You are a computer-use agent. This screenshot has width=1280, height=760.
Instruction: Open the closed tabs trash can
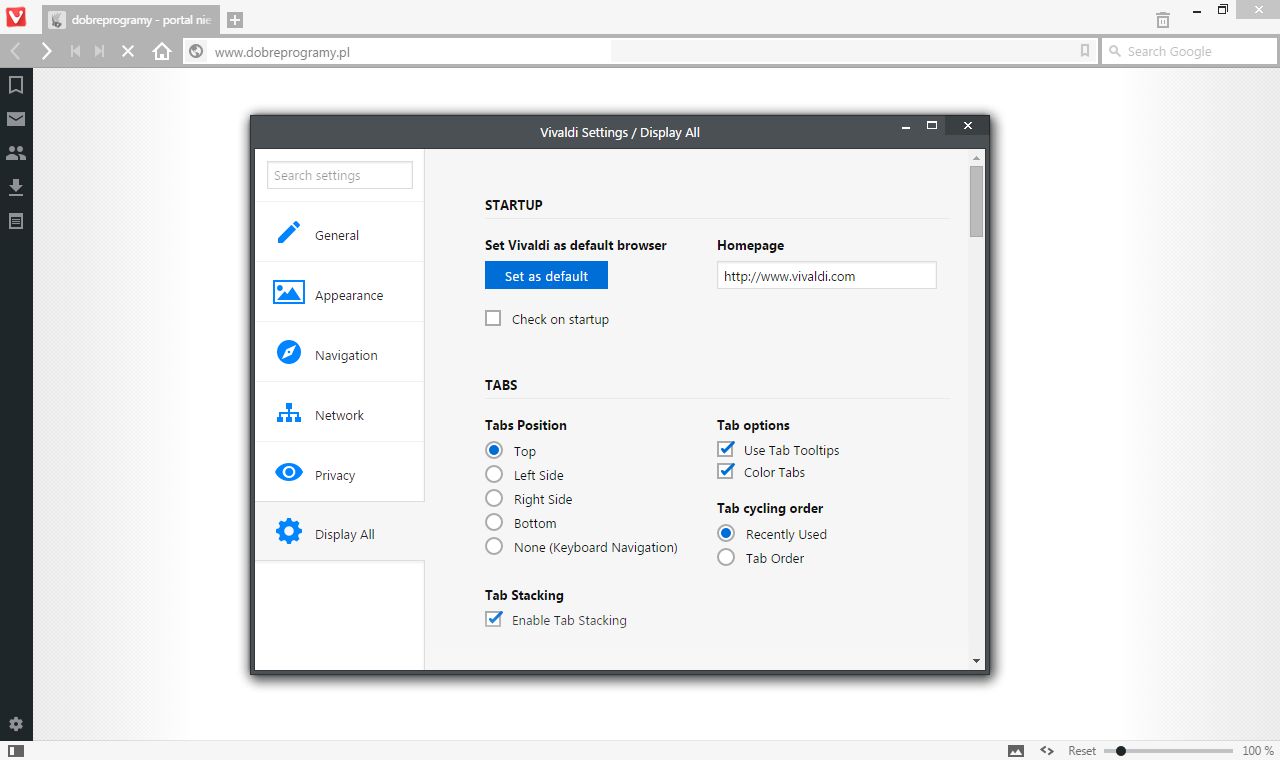(1163, 19)
